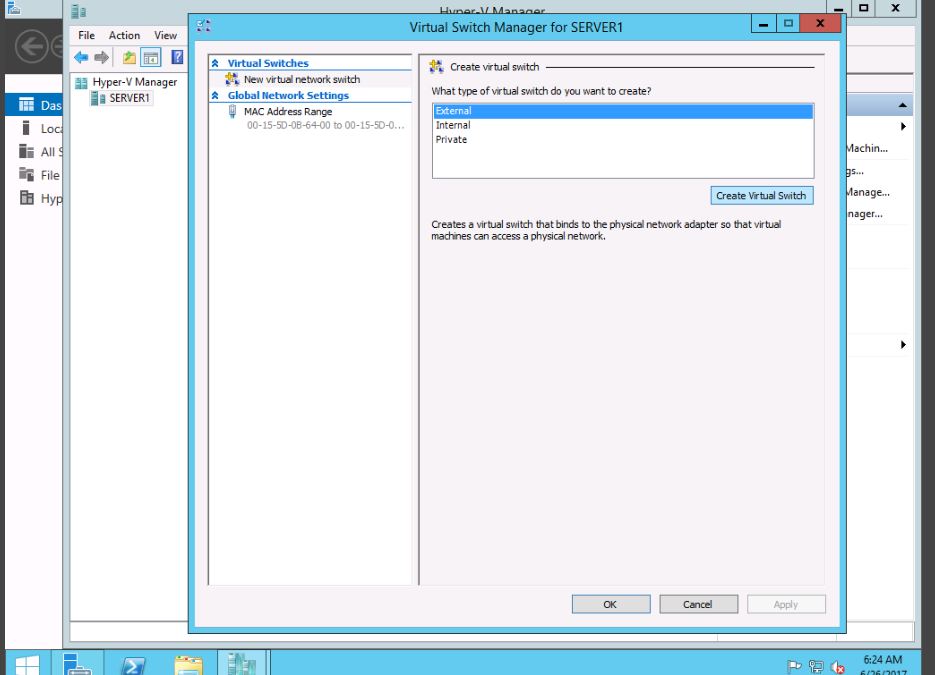
Task: Collapse the Actions pane section arrow
Action: pyautogui.click(x=903, y=105)
